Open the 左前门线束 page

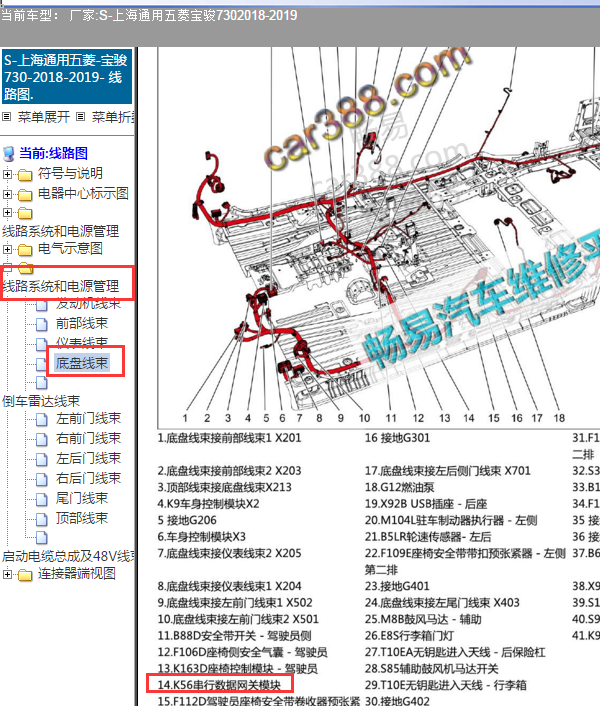88,419
